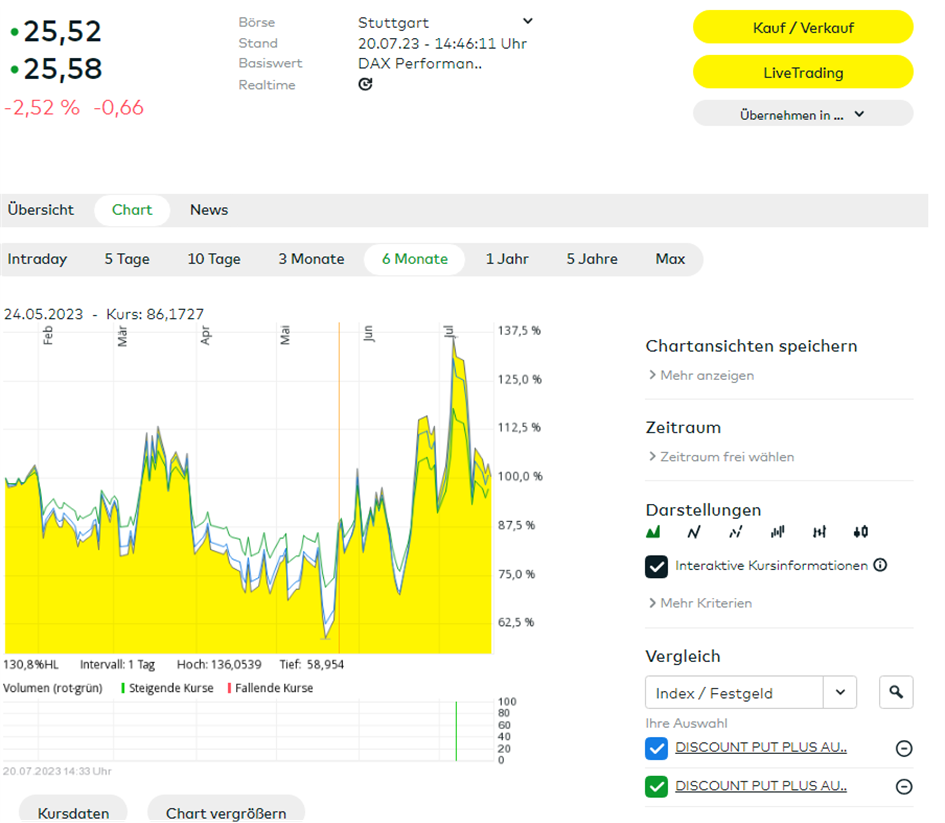Screen dimensions: 945x823
Task: Toggle the blue comparison checkbox
Action: pos(657,748)
